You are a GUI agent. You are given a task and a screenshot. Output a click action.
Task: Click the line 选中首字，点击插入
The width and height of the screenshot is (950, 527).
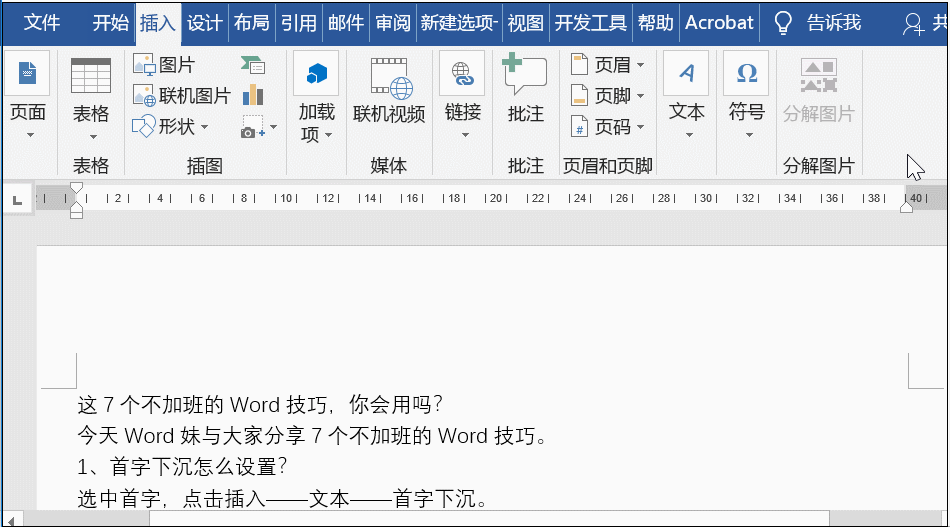click(282, 499)
